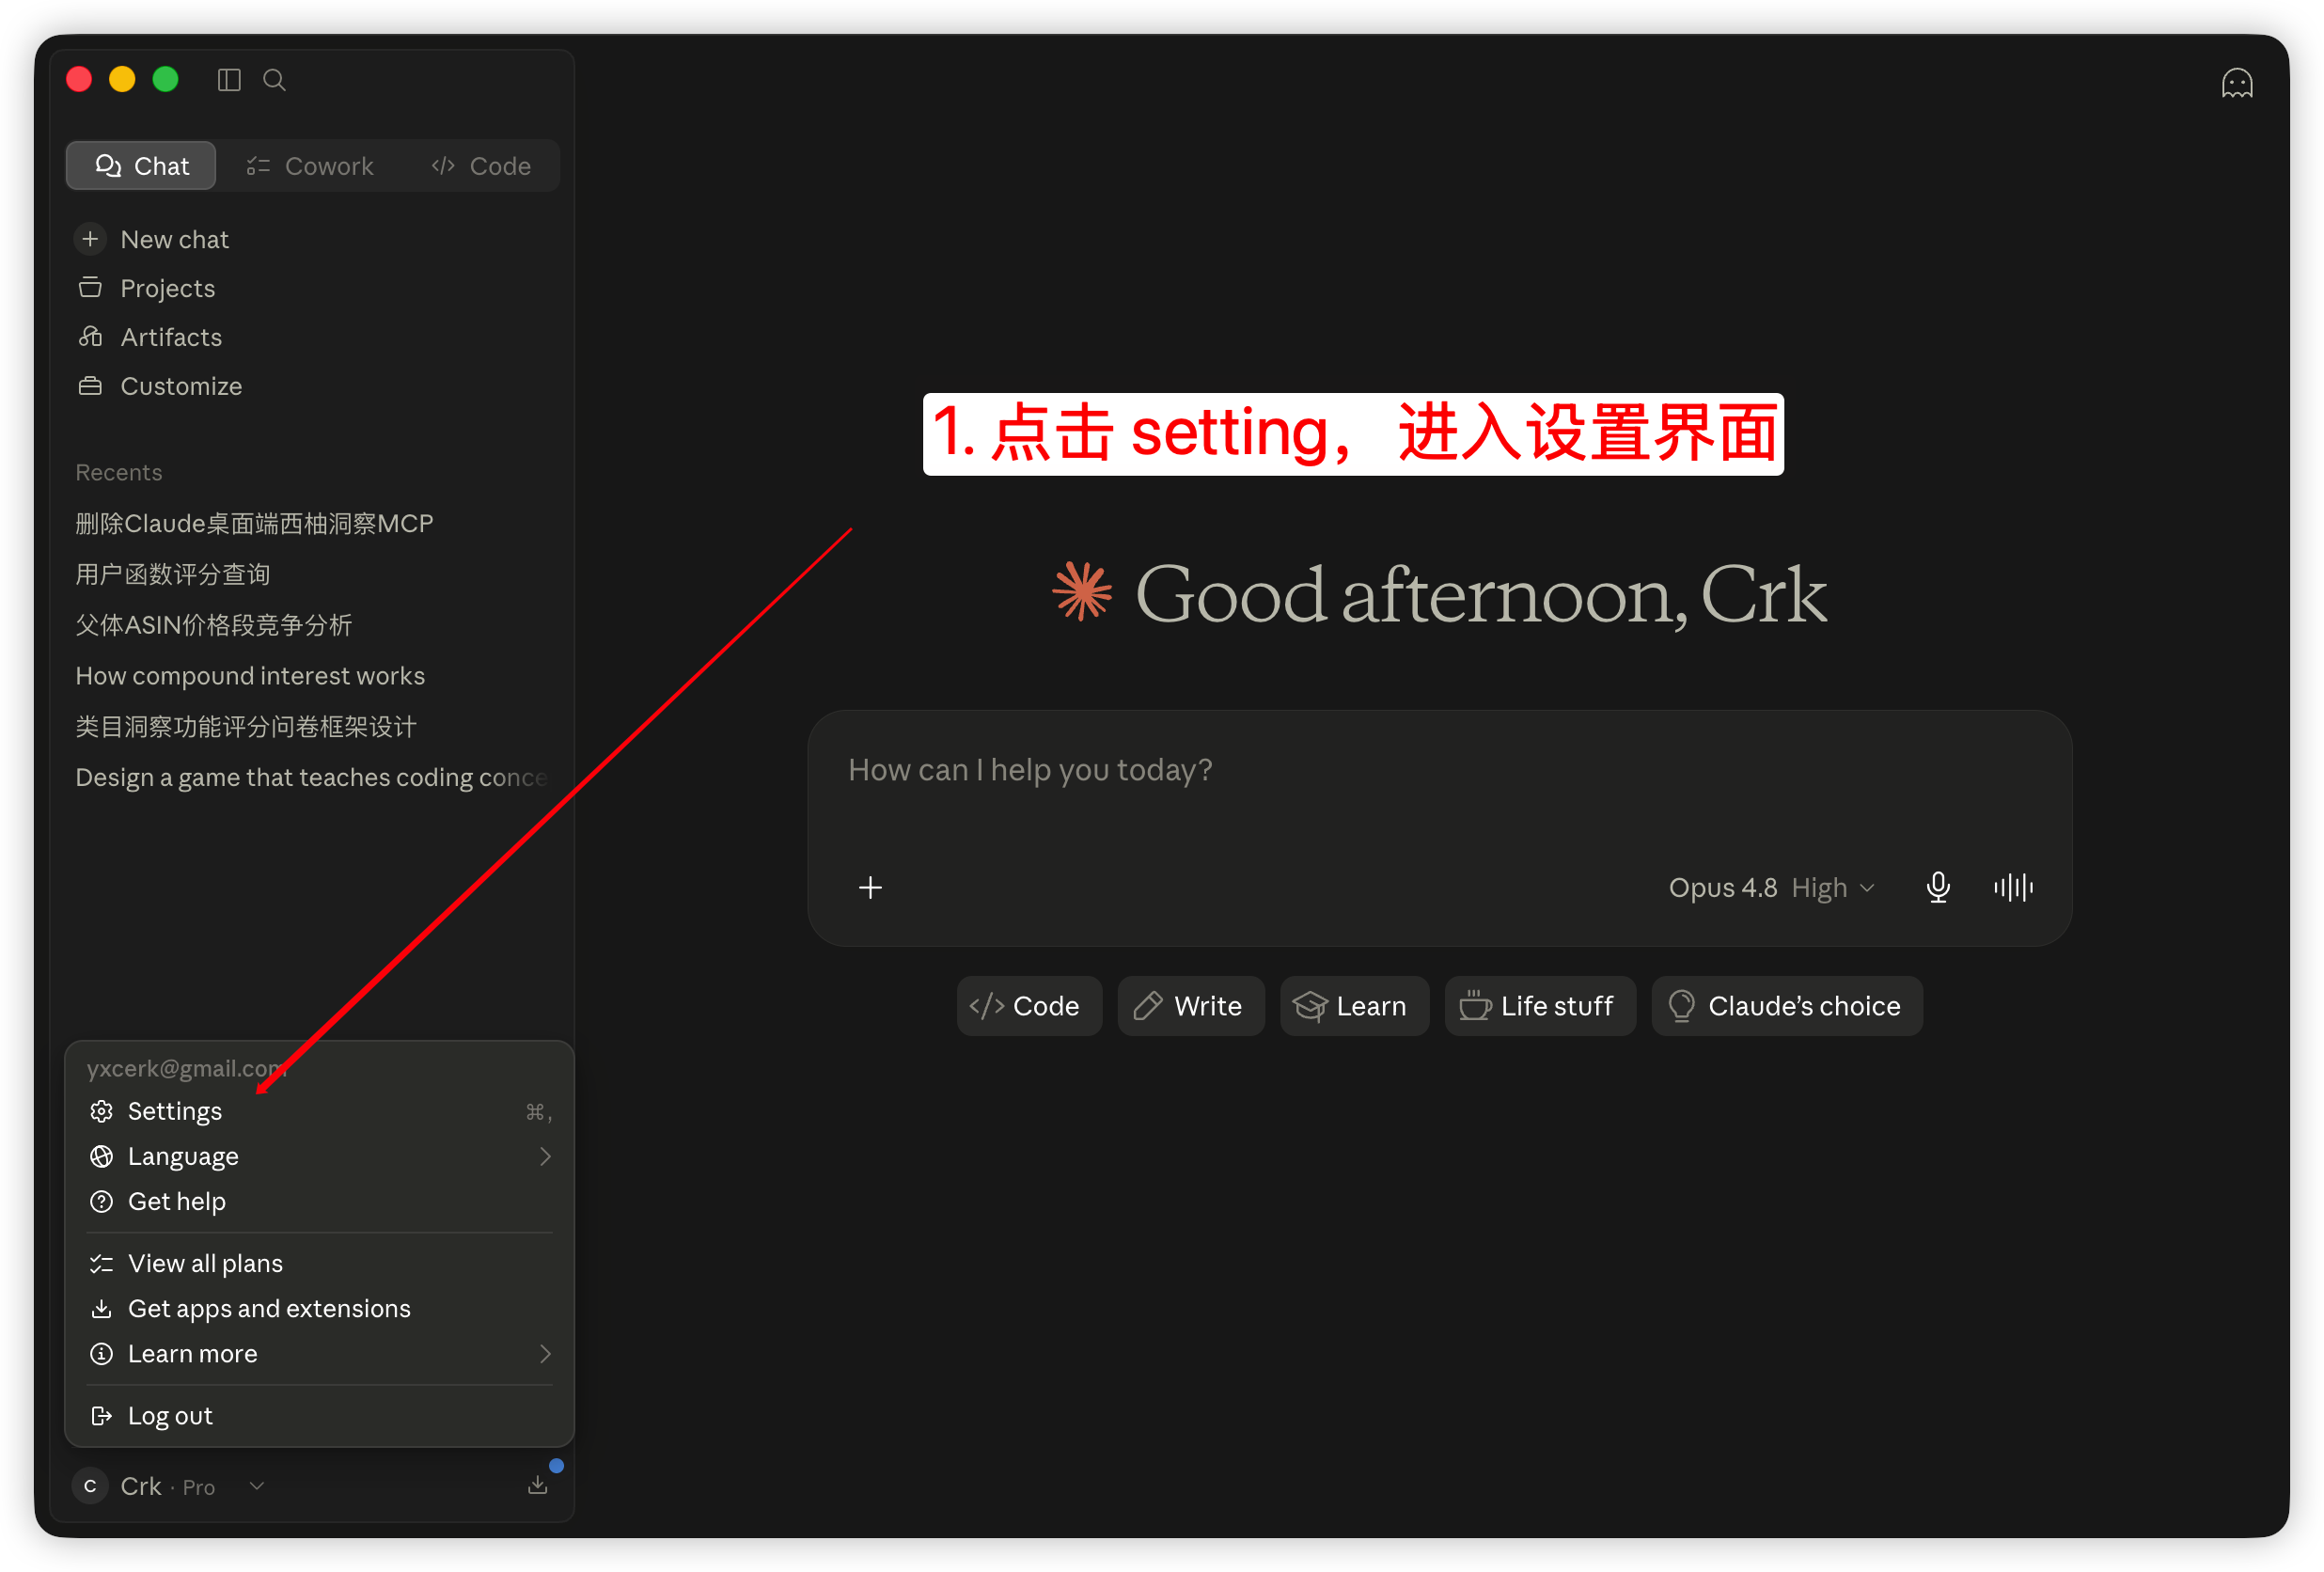
Task: Click the download update icon with blue dot
Action: pos(538,1485)
